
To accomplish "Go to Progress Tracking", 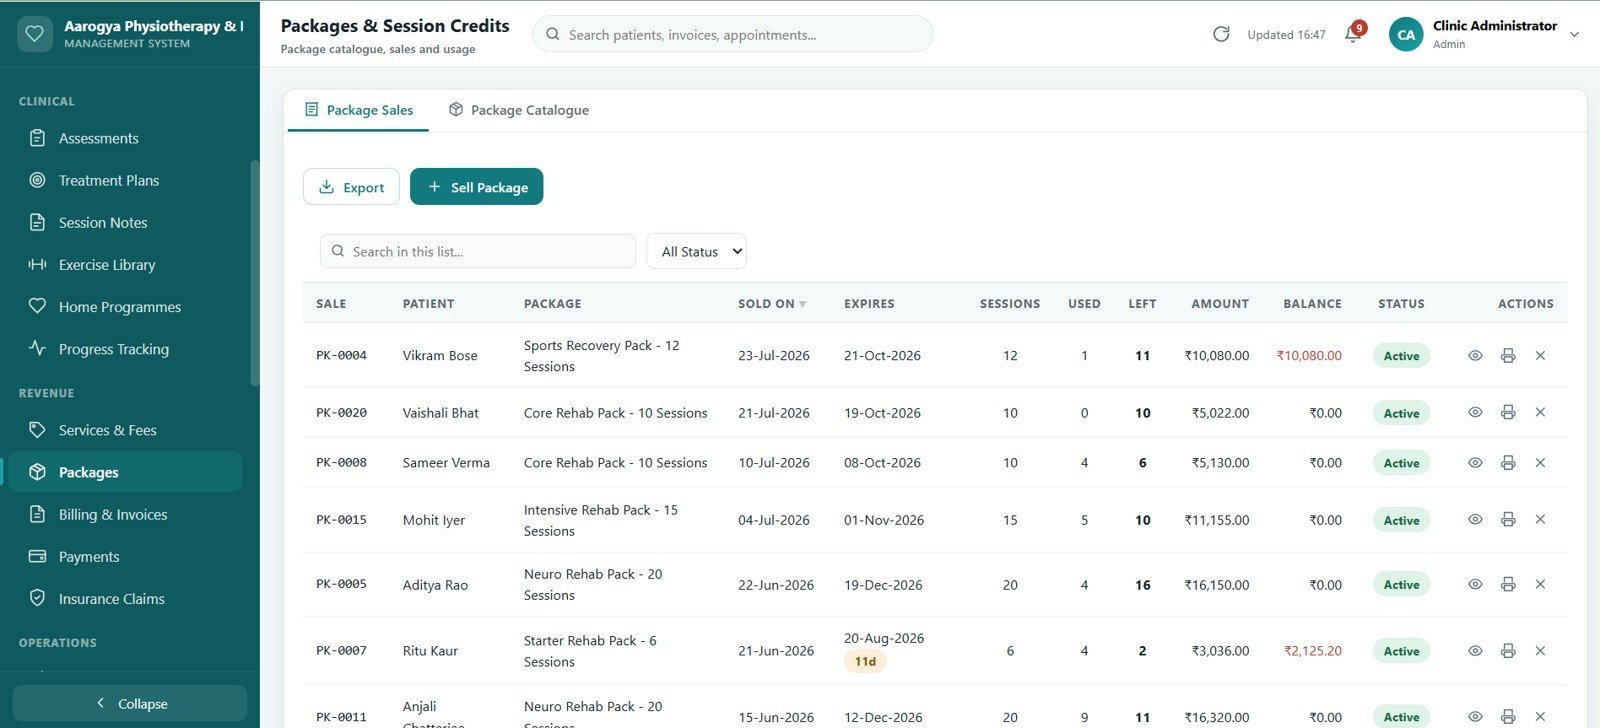I will coord(125,348).
